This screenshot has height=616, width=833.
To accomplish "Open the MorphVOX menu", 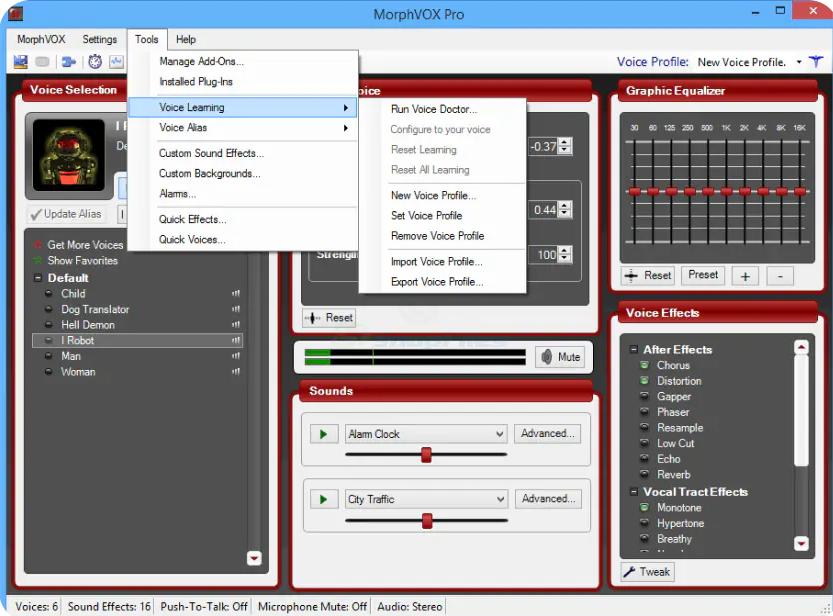I will pyautogui.click(x=41, y=39).
